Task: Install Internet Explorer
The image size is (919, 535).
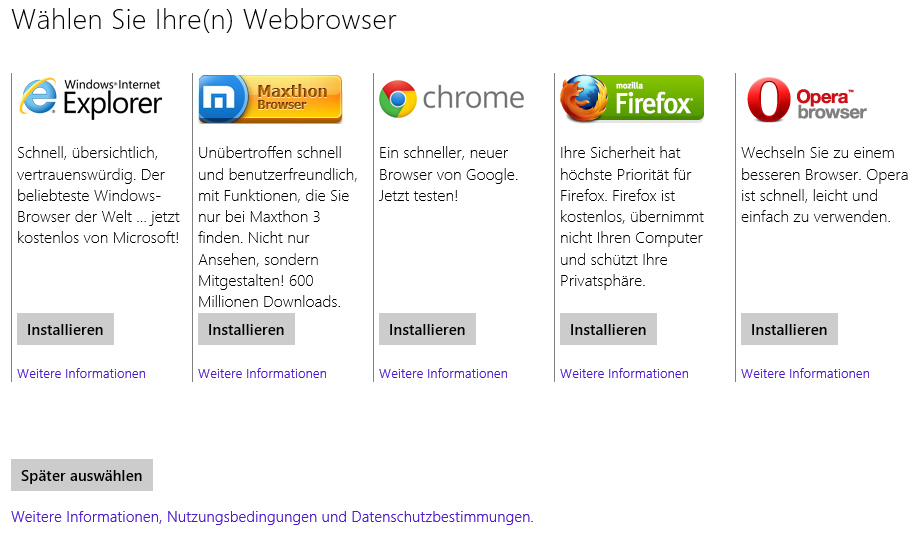Action: 65,329
